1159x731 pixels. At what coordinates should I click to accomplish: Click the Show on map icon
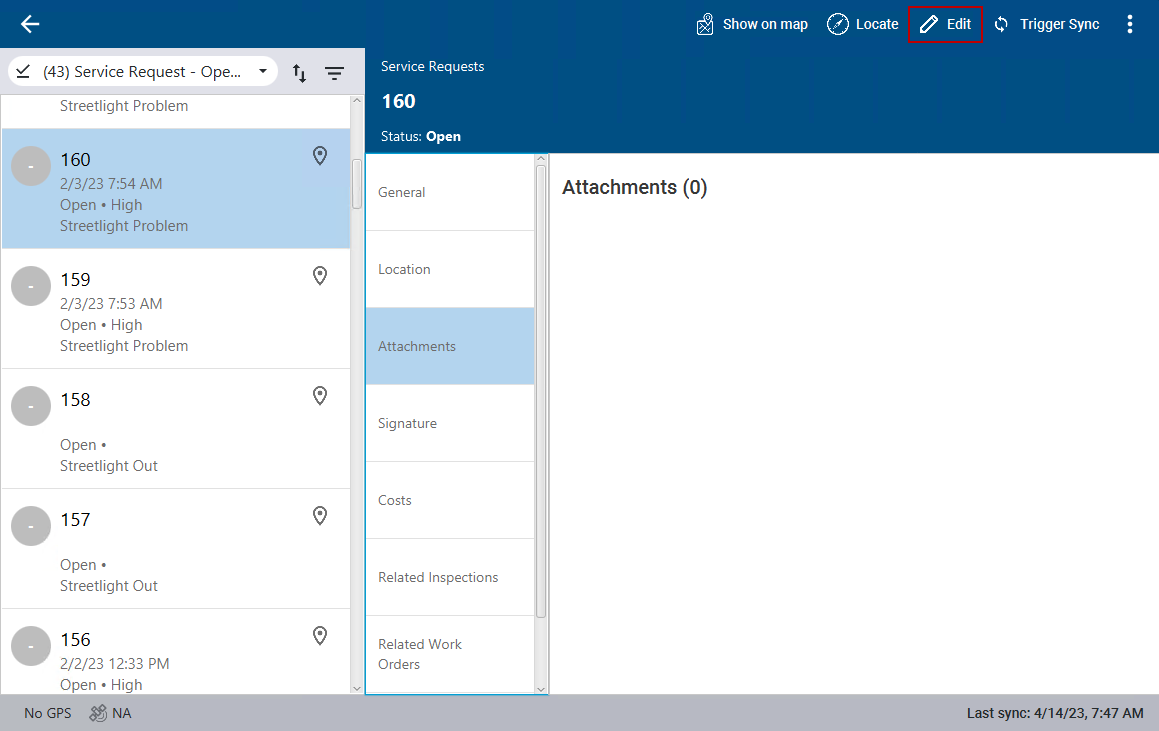(x=705, y=24)
